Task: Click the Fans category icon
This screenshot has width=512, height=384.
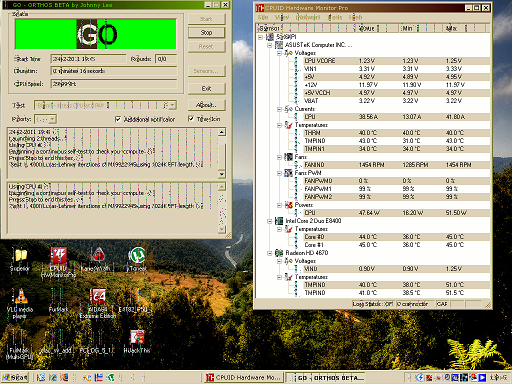Action: coord(289,157)
